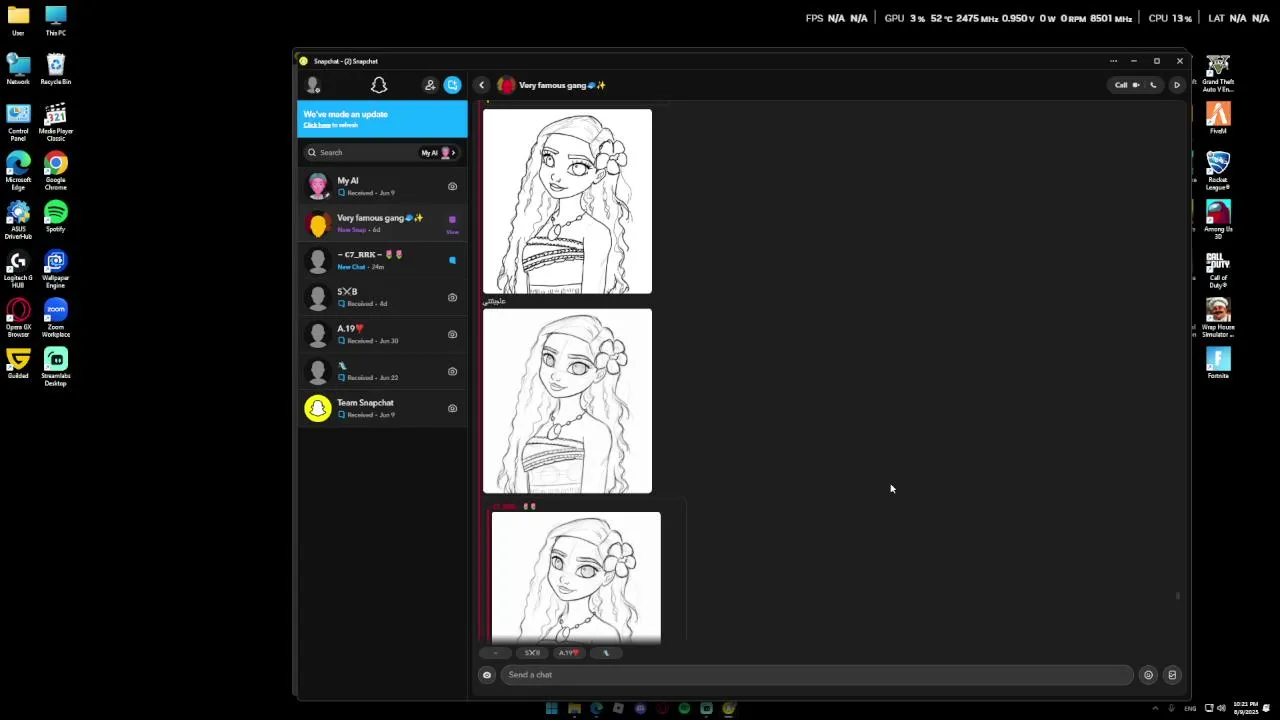
Task: Open camera for My AI row
Action: coord(452,186)
